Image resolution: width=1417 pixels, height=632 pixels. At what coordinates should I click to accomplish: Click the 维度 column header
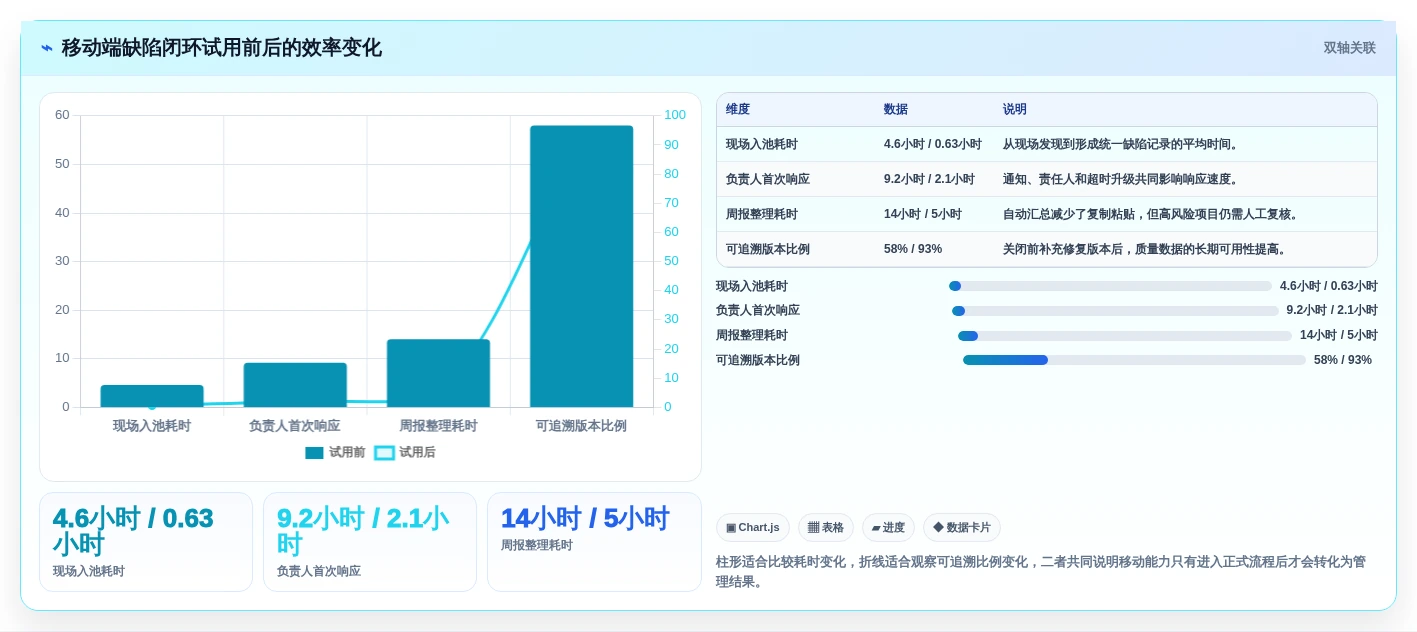tap(738, 110)
